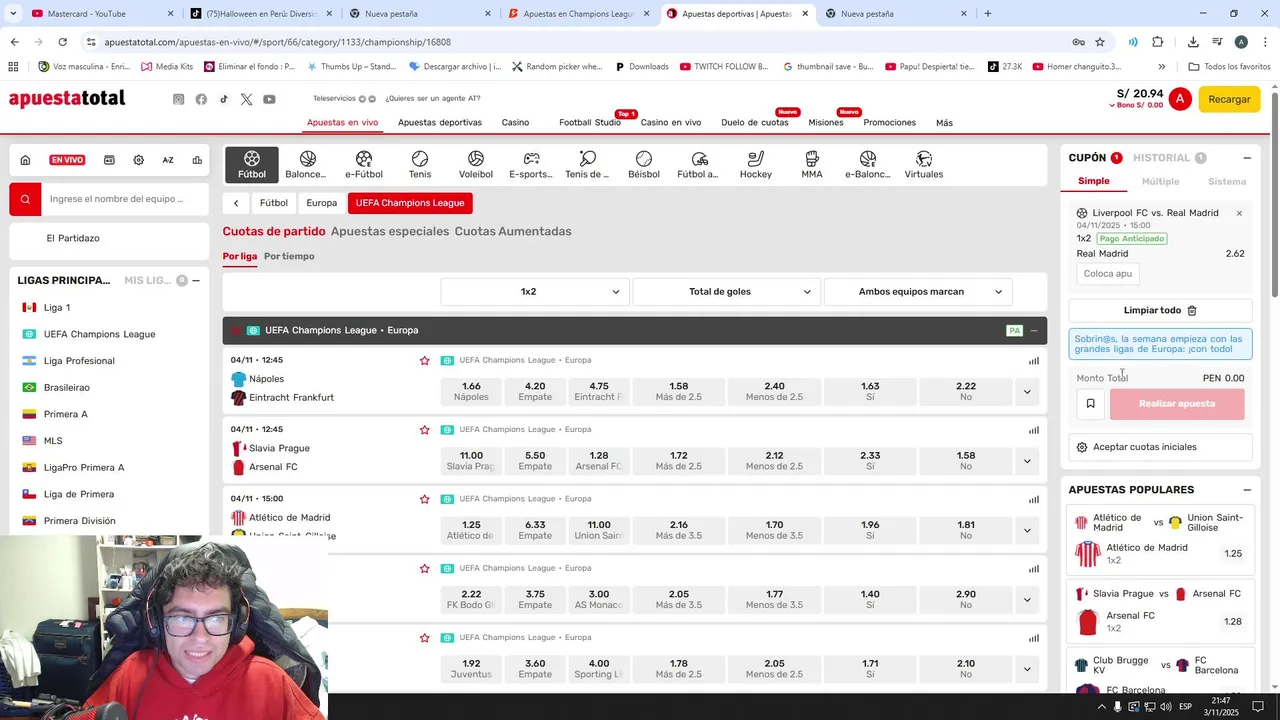Click Limpiar todo in the coupon
1280x720 pixels.
[1160, 311]
